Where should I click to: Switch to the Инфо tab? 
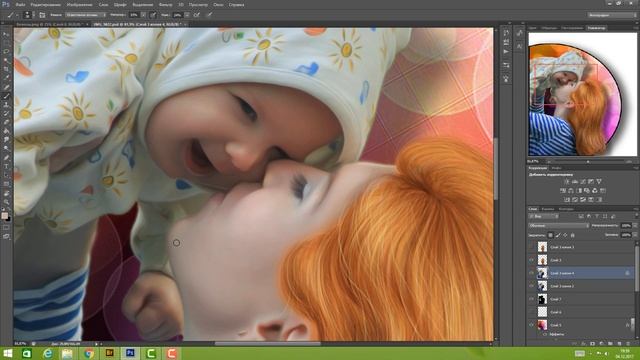coord(556,168)
